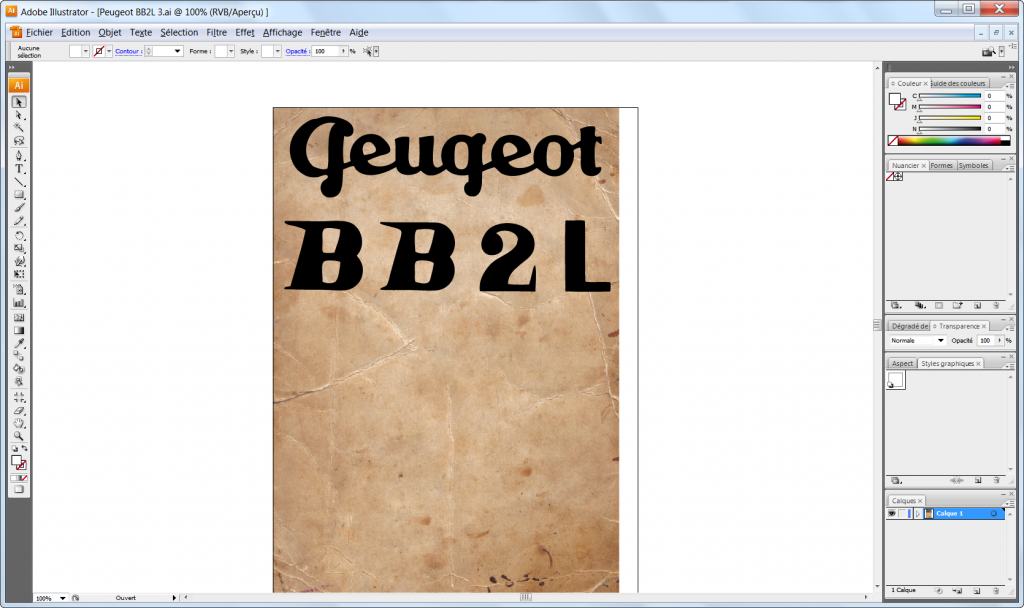Click toolbox fill and stroke swatch
1024x608 pixels.
[18, 463]
